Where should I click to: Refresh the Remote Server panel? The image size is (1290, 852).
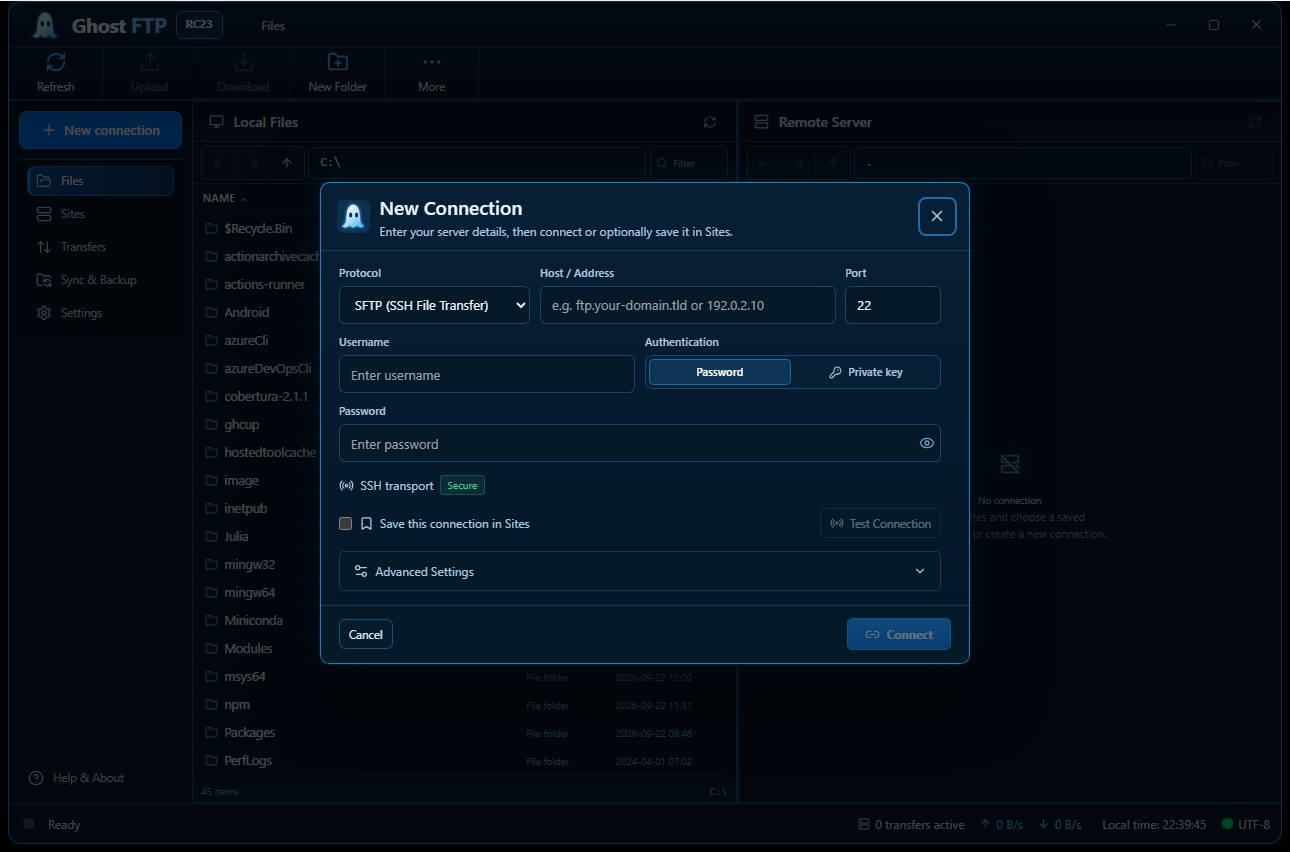pyautogui.click(x=1255, y=122)
